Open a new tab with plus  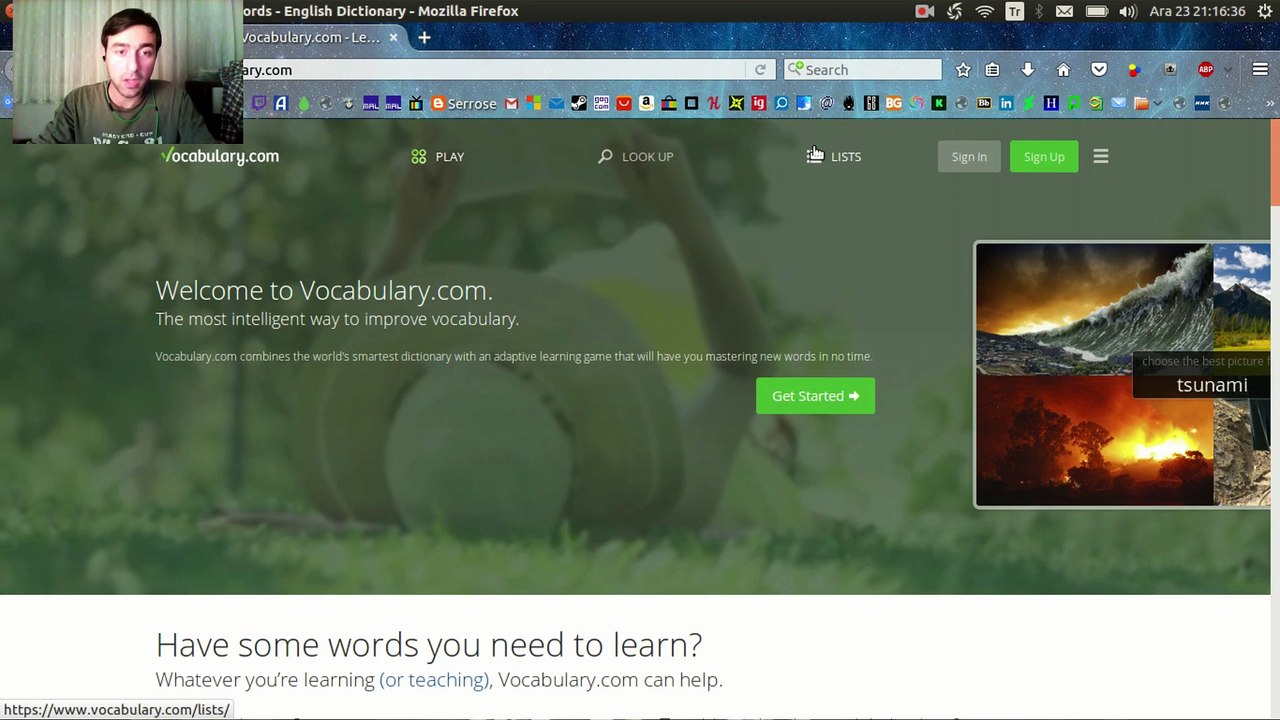click(424, 38)
